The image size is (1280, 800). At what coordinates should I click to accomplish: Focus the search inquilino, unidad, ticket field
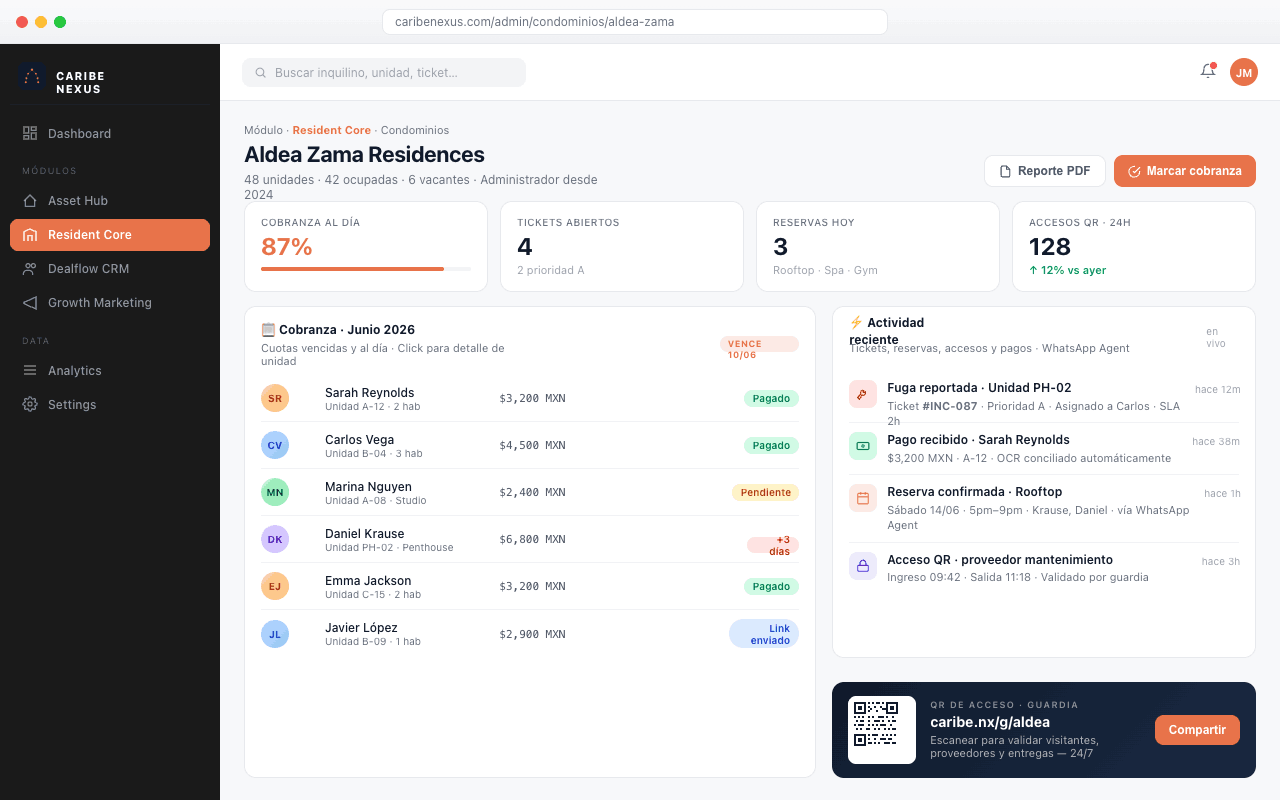[x=384, y=73]
